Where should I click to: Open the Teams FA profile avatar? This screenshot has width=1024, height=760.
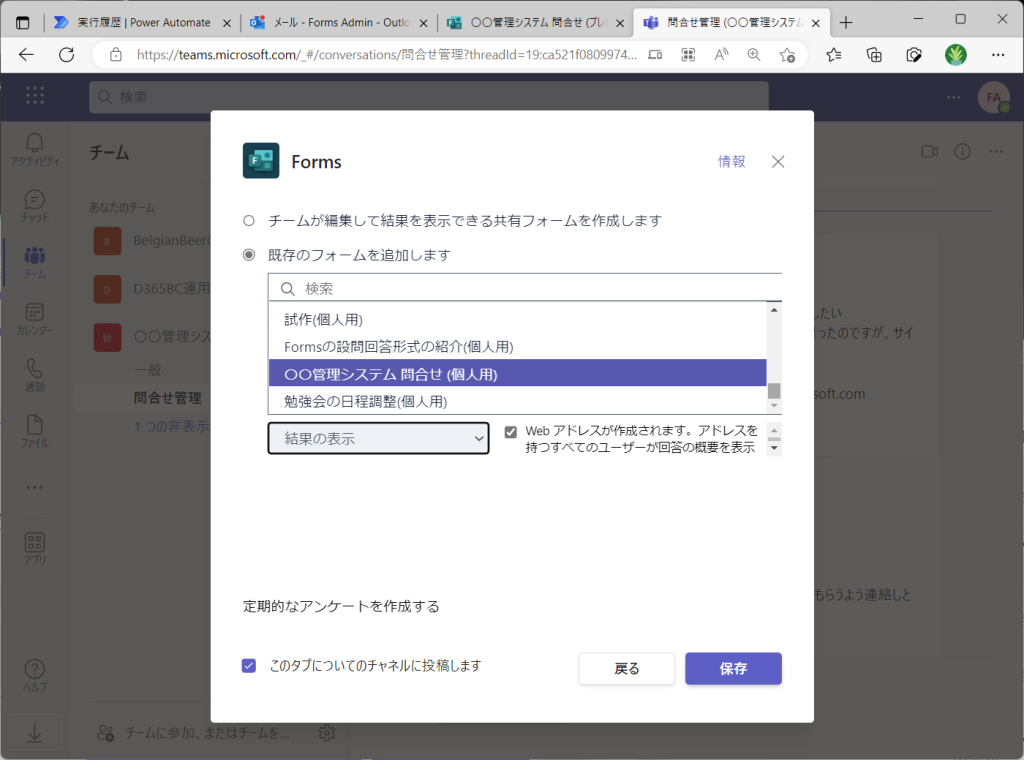pyautogui.click(x=994, y=97)
